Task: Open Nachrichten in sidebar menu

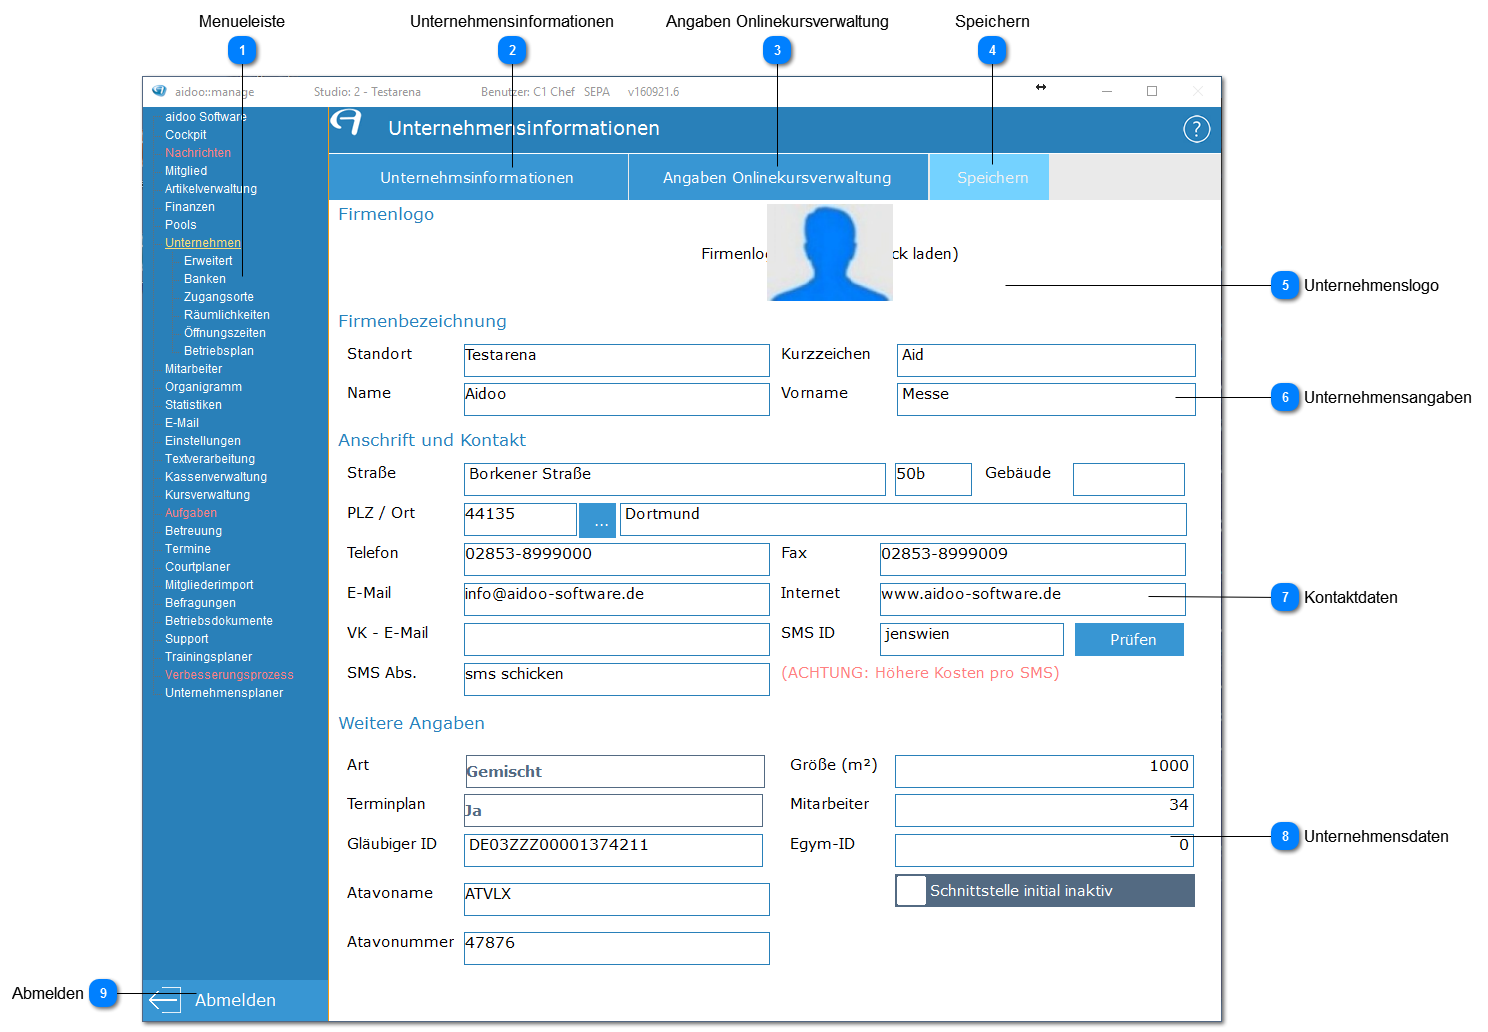Action: (x=198, y=153)
